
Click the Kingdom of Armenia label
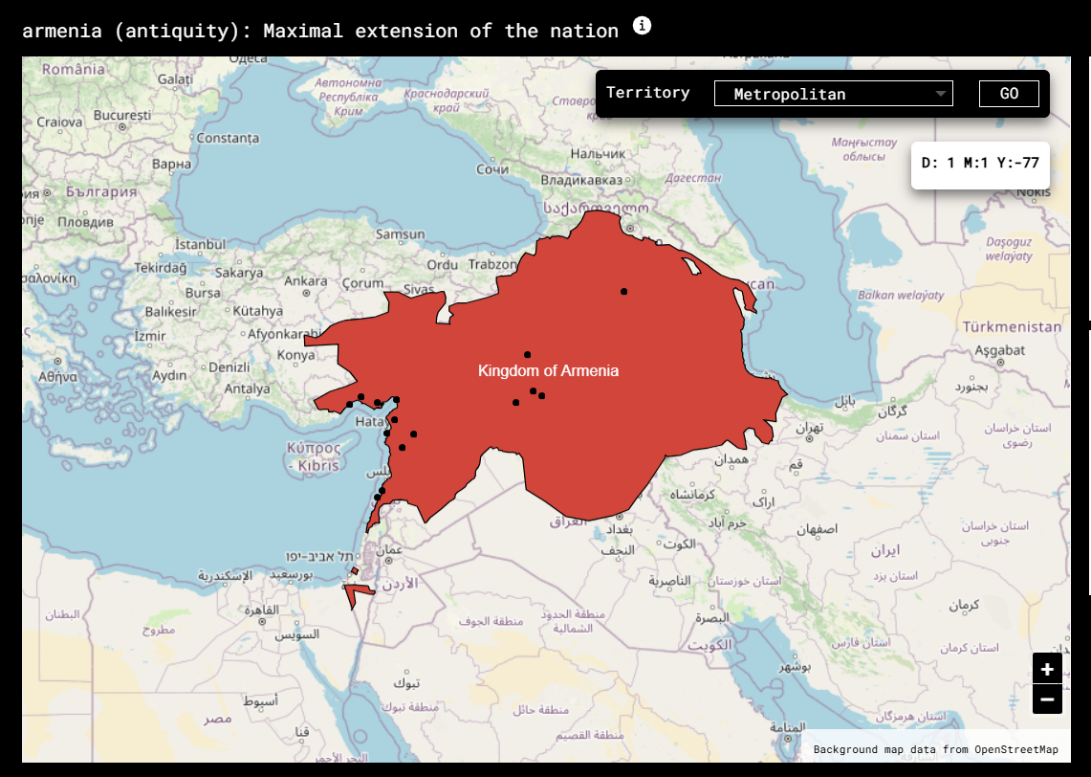coord(548,371)
